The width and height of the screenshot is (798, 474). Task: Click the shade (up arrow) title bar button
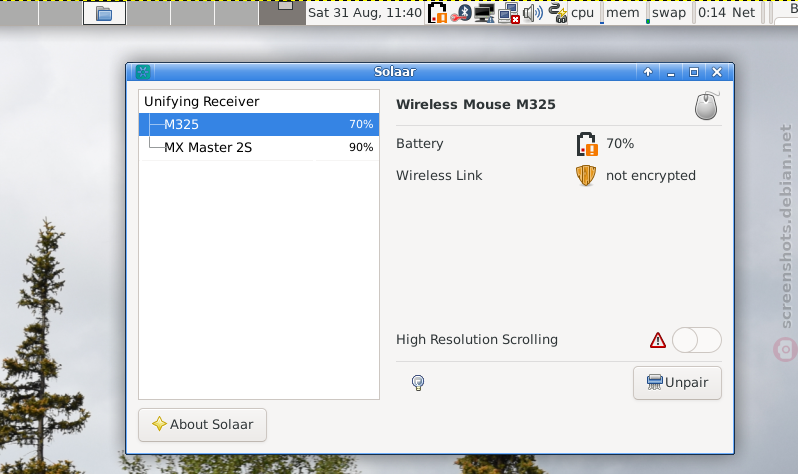[648, 72]
